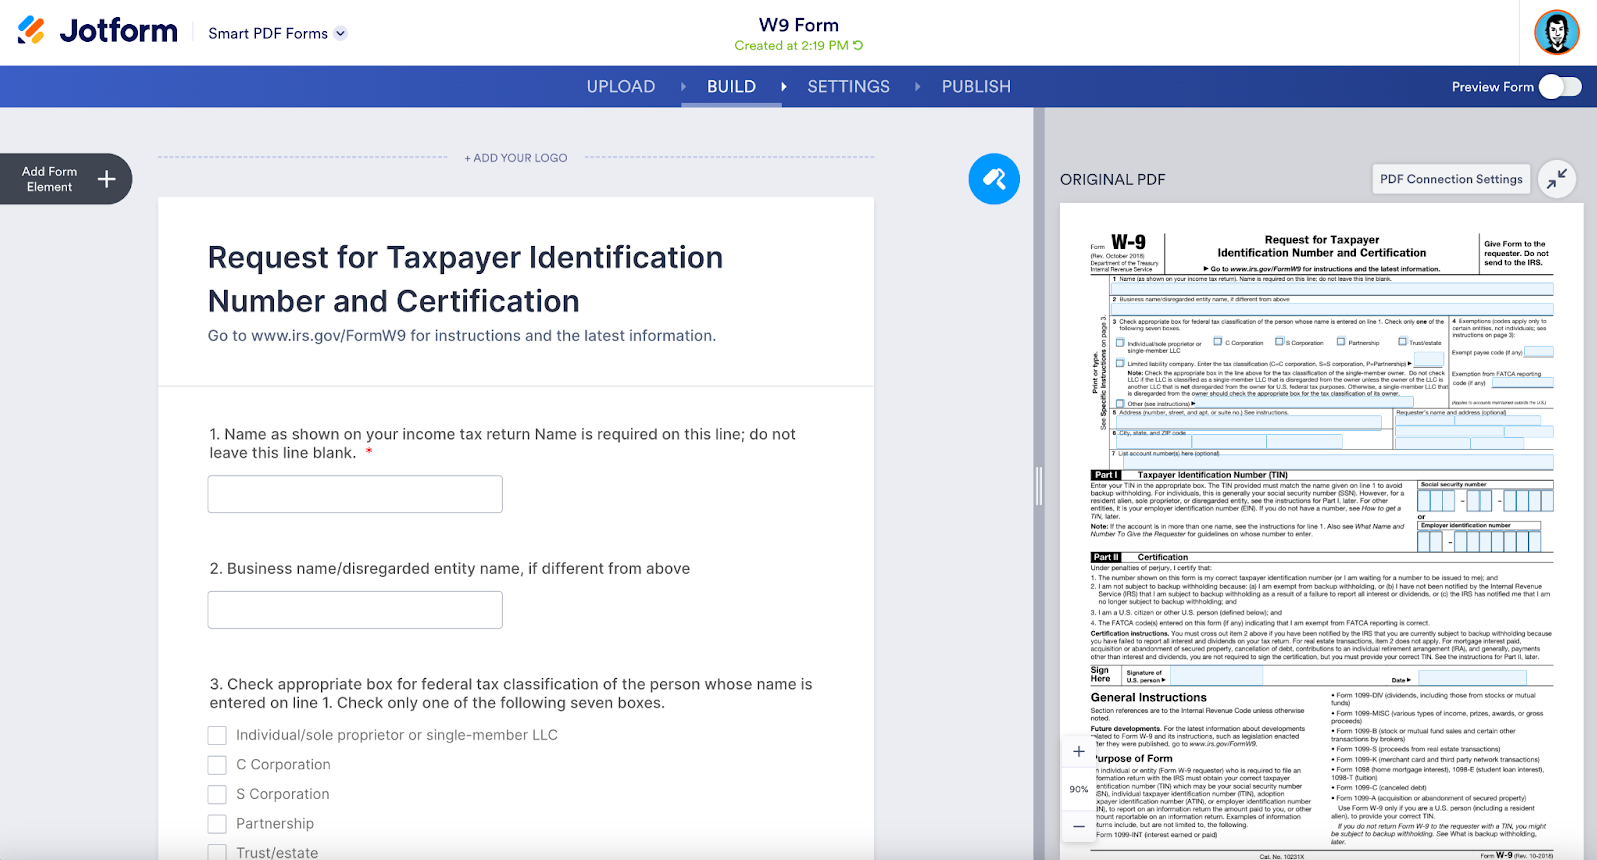
Task: Click the question 3 federal tax classification label
Action: point(511,693)
